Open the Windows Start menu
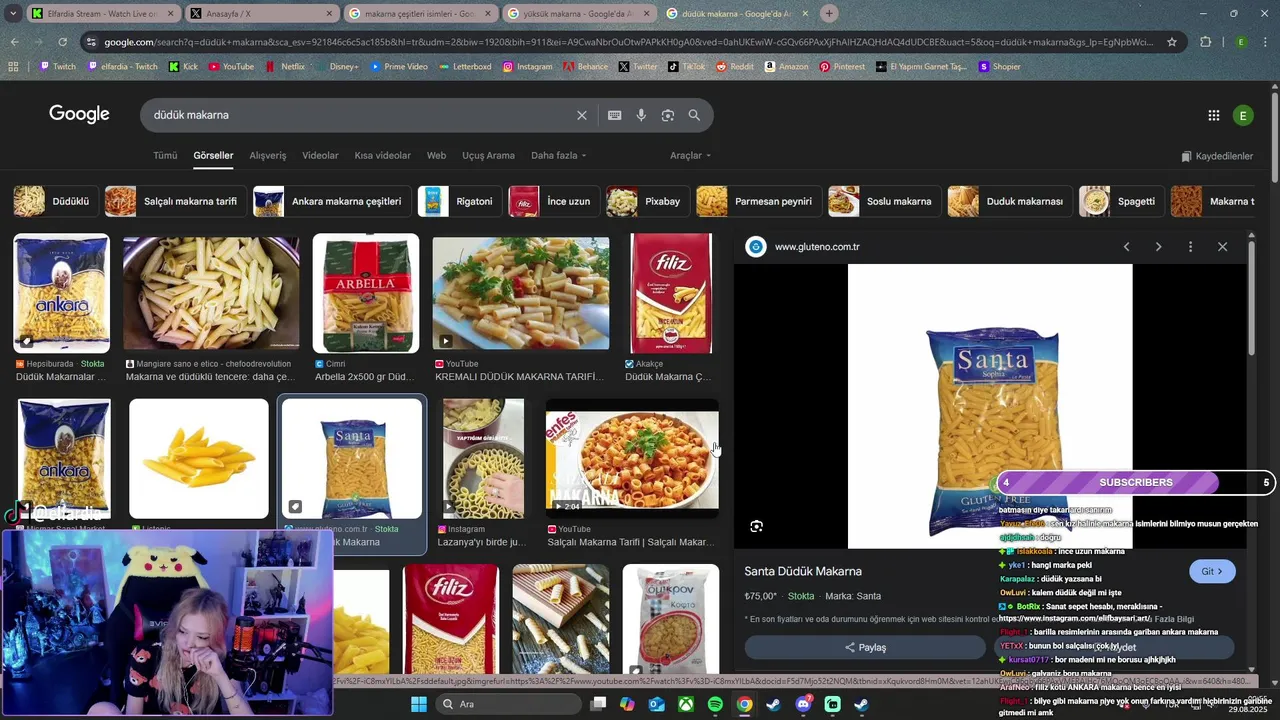The image size is (1280, 720). pos(418,704)
